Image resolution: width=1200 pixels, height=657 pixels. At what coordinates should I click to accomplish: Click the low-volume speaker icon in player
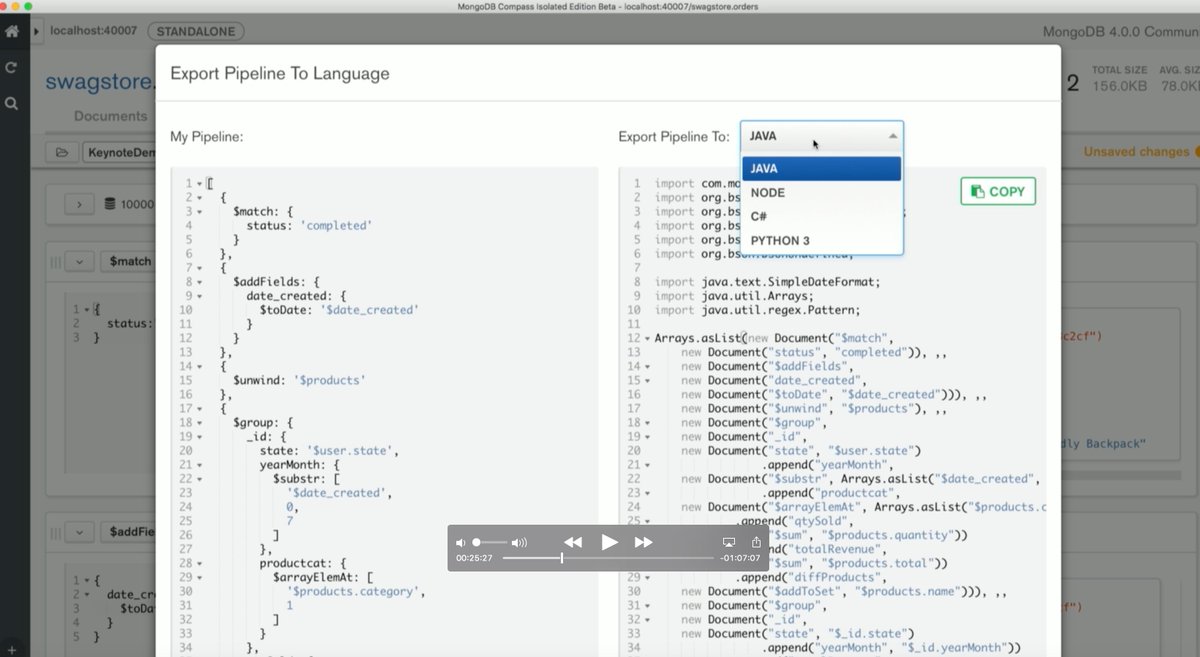coord(461,542)
